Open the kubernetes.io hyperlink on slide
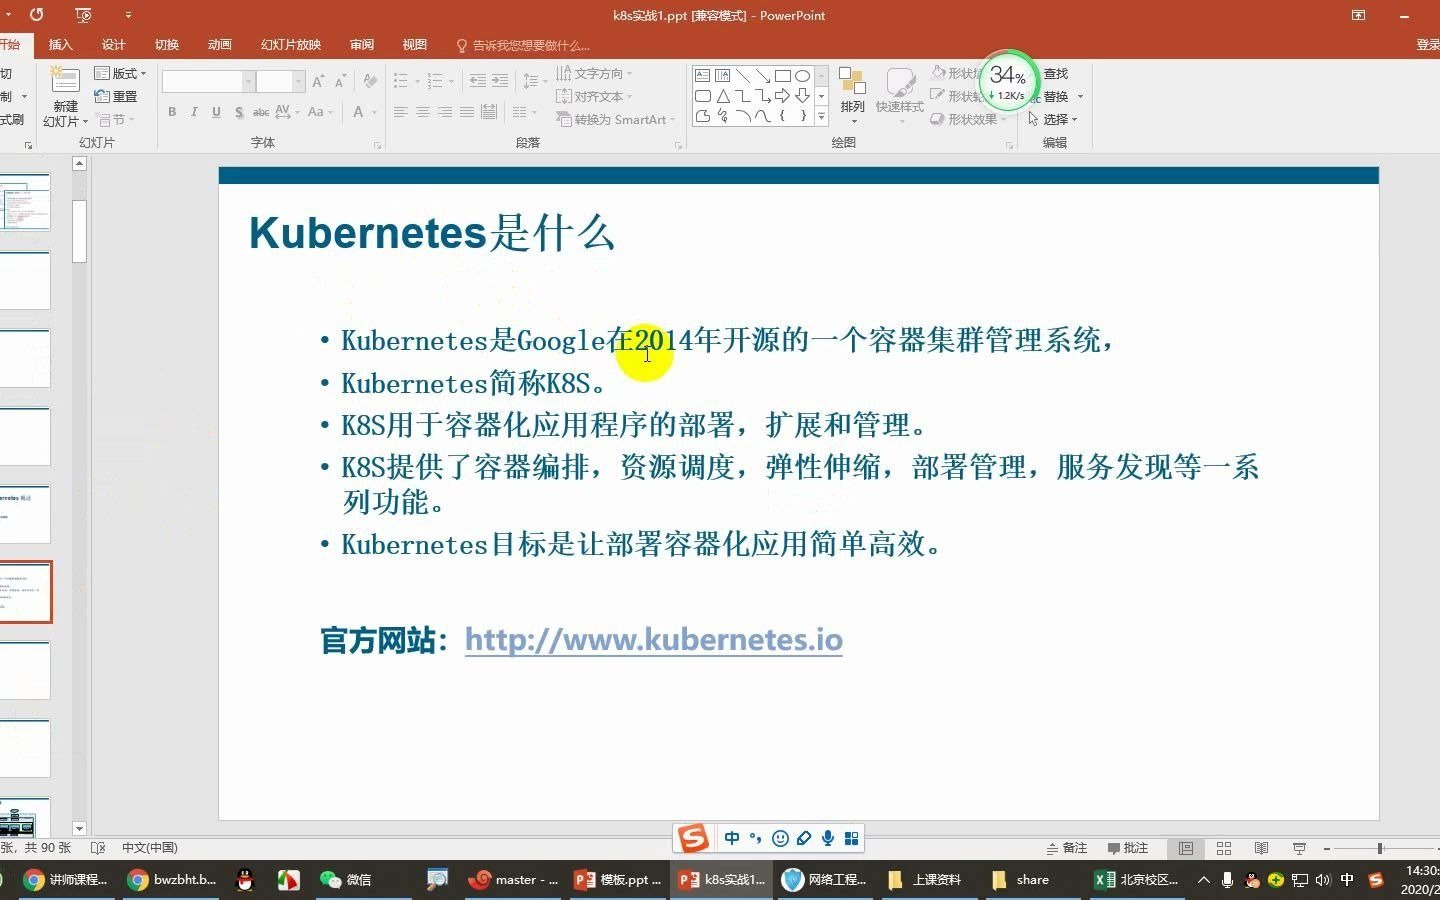 pos(653,639)
